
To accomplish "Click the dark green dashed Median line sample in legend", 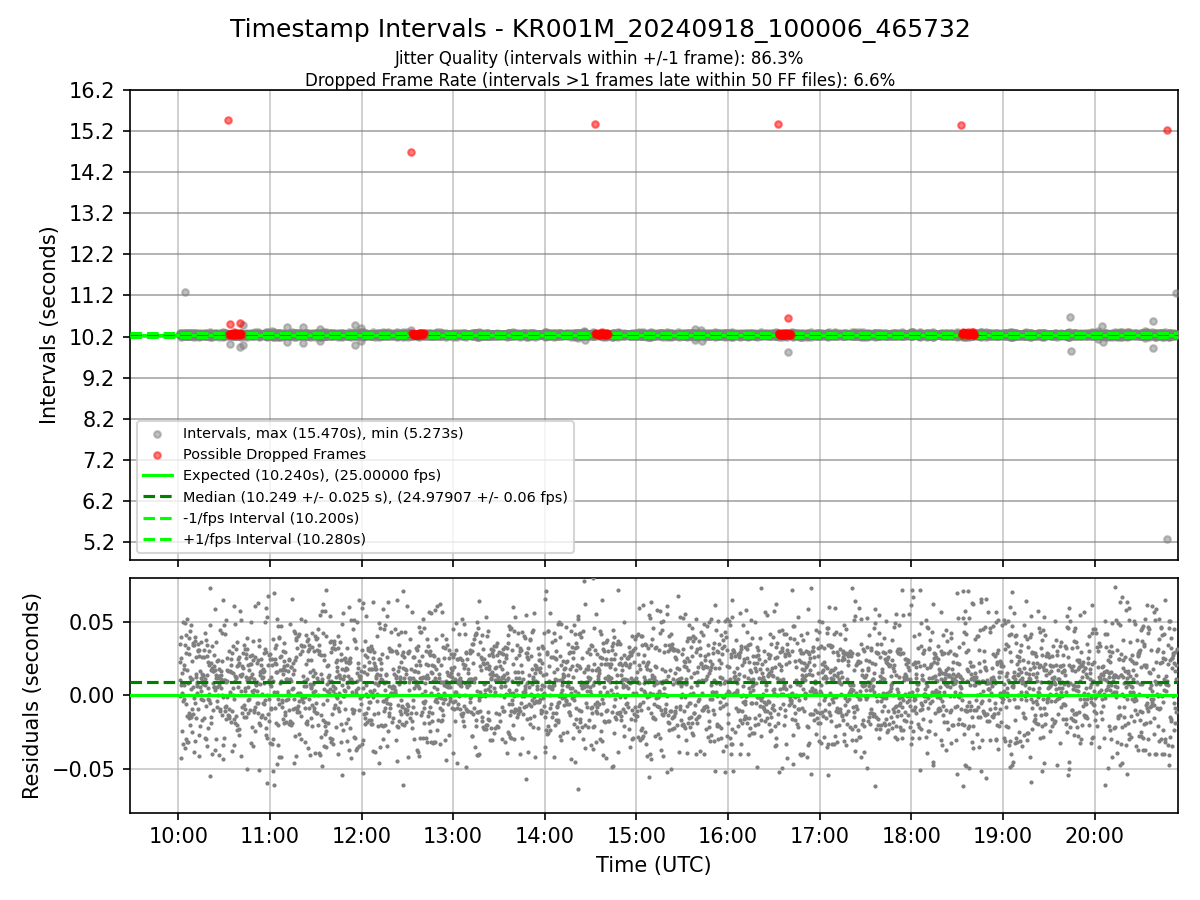I will (158, 497).
